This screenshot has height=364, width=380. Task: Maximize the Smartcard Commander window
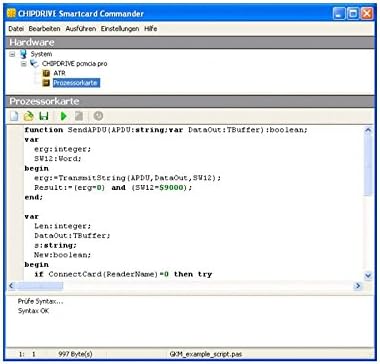[353, 14]
